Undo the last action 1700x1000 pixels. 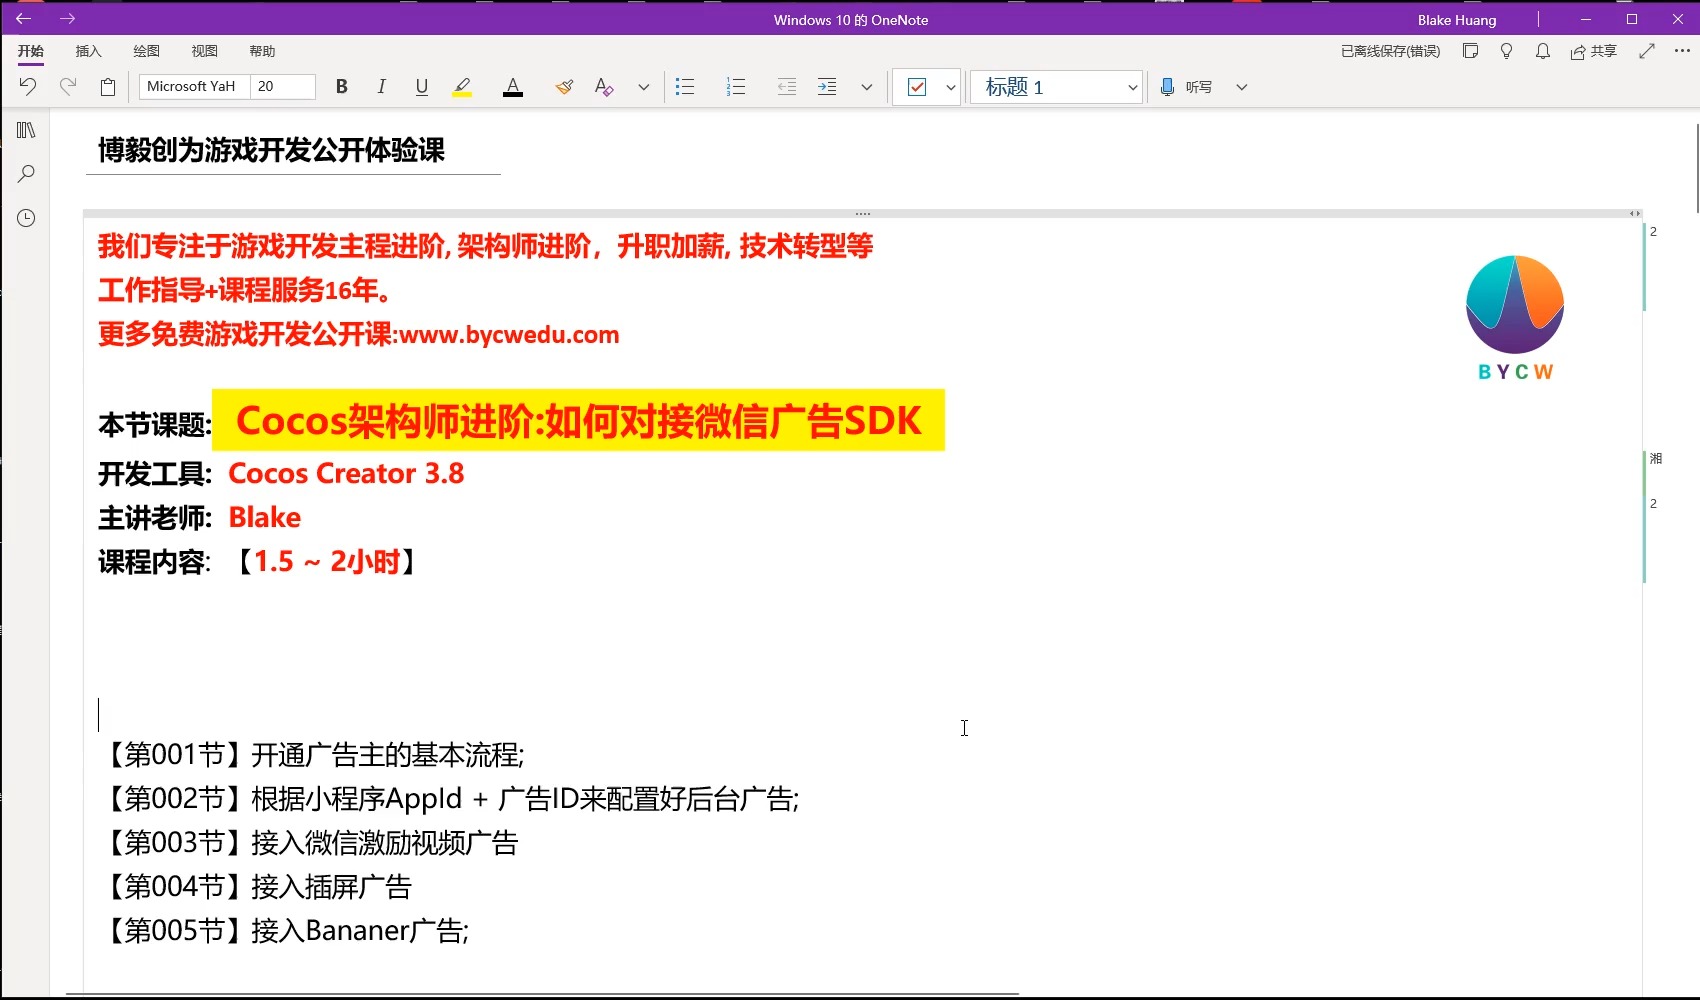28,87
